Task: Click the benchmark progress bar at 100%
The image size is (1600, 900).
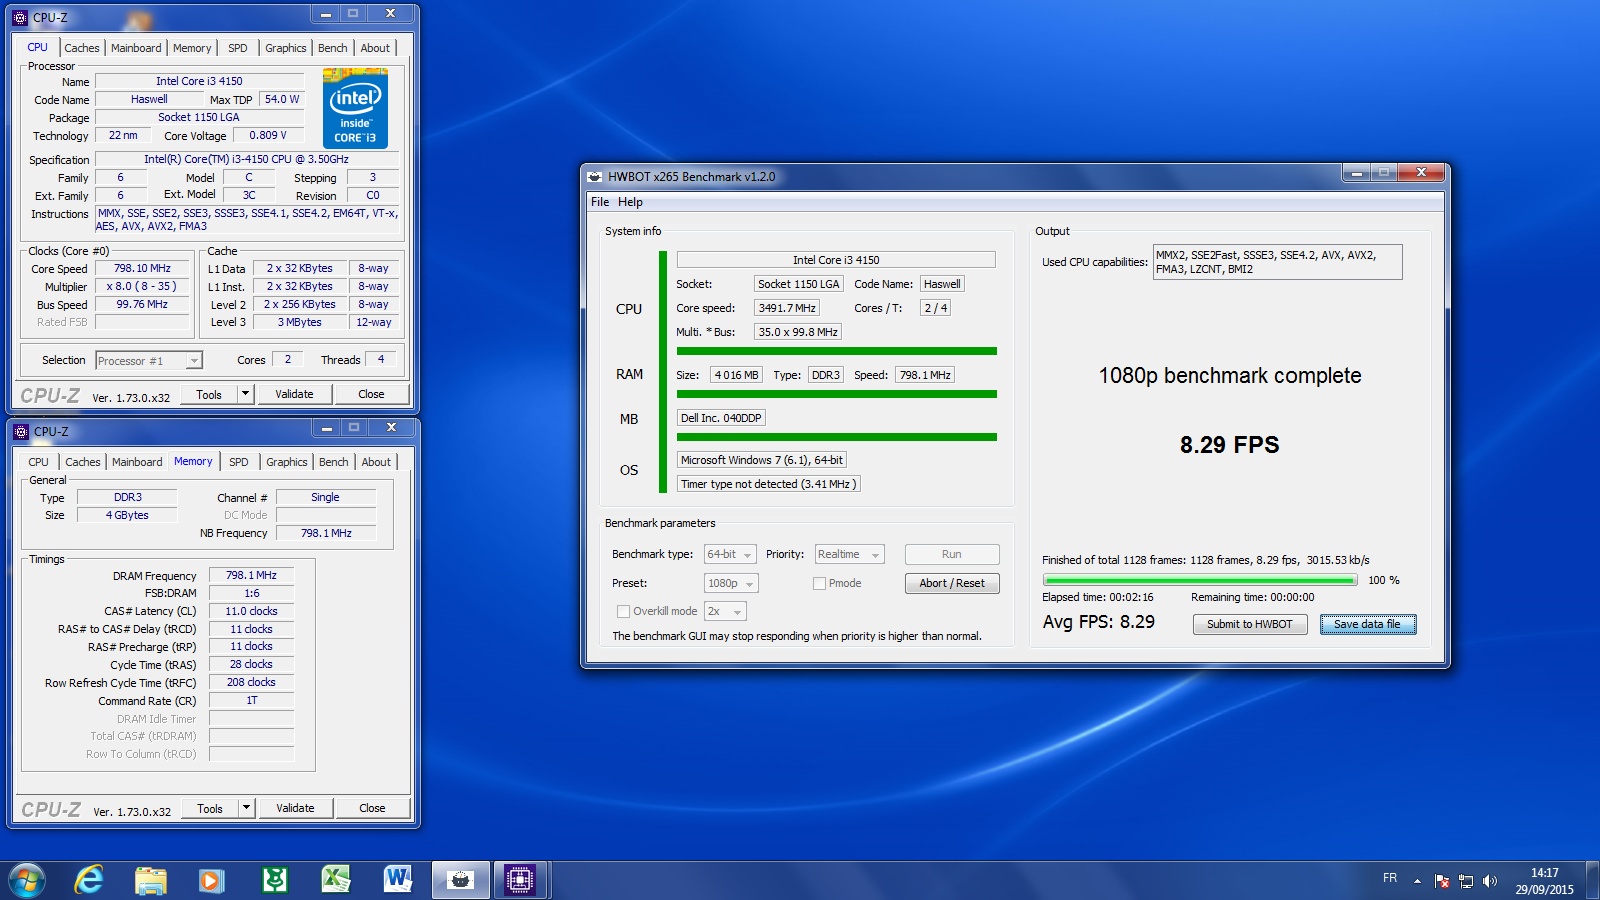Action: (x=1200, y=580)
